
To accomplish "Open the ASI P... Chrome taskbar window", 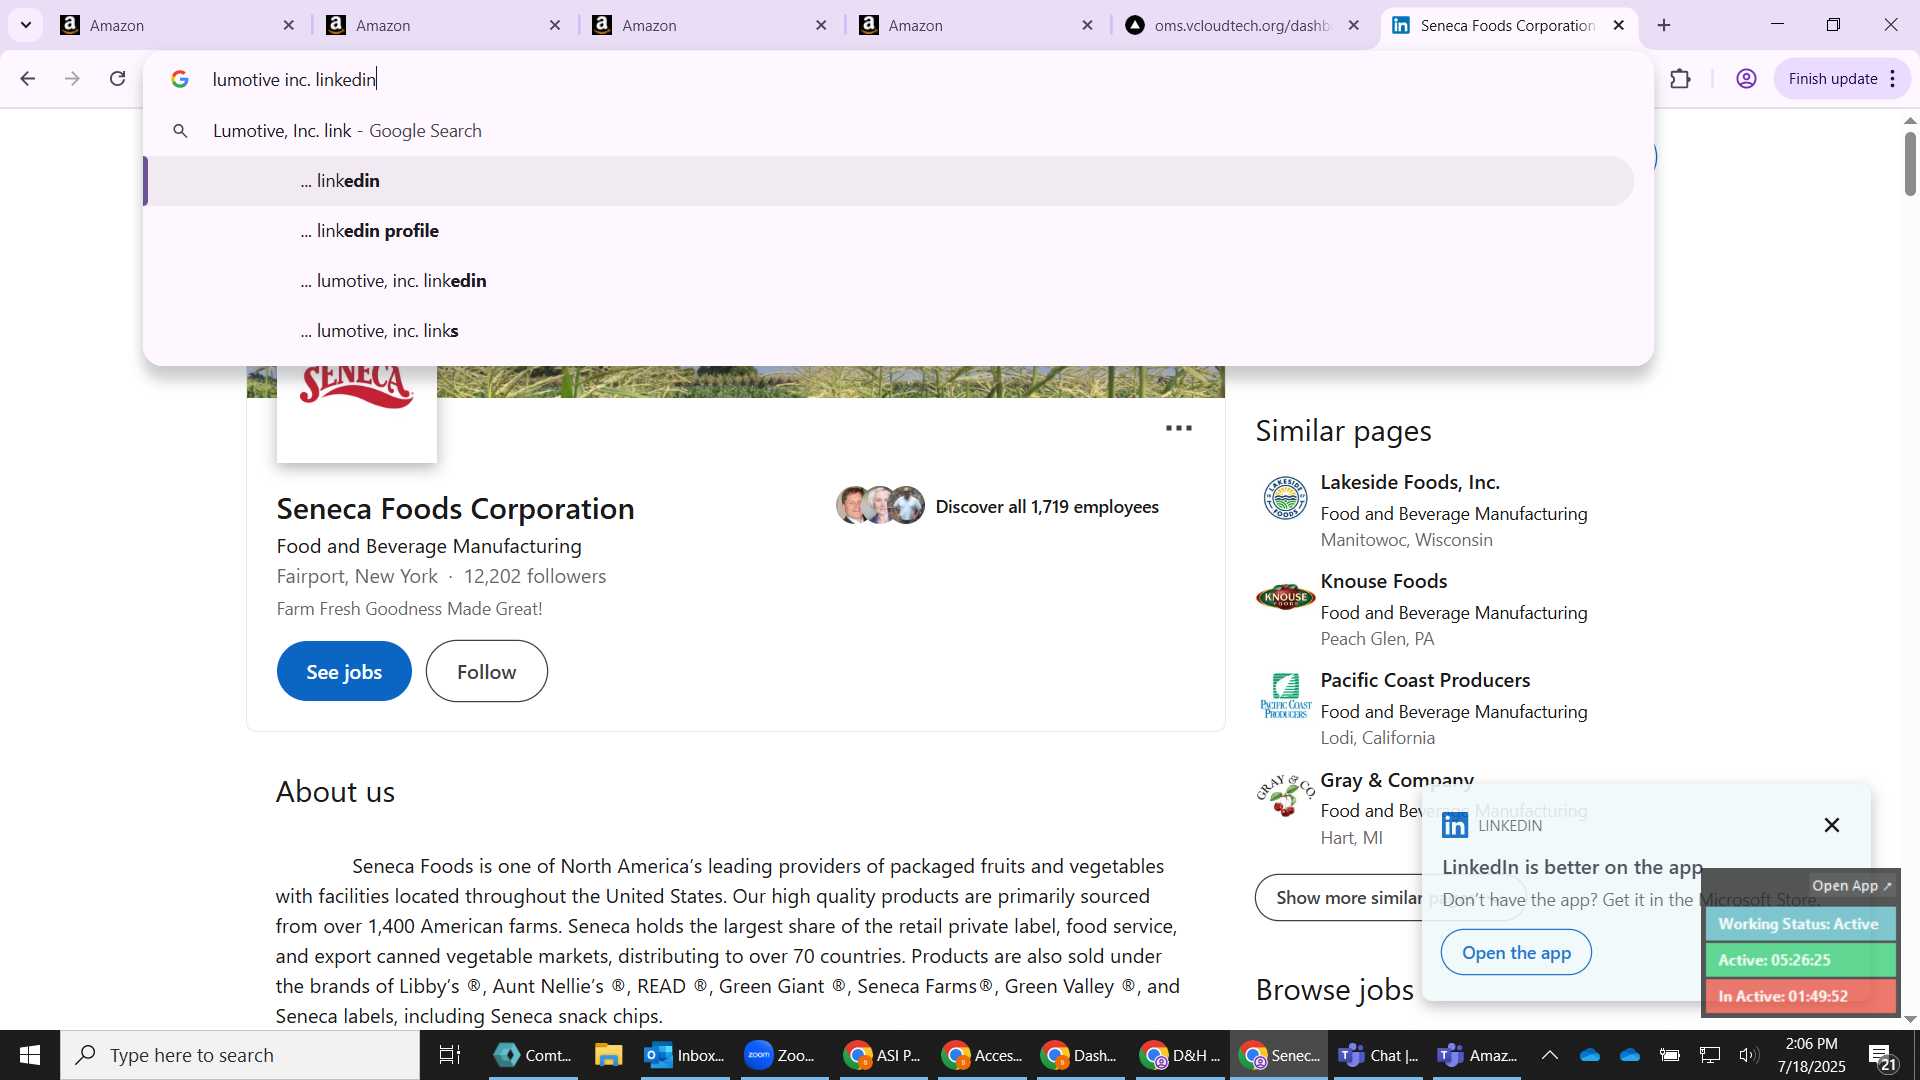I will [882, 1055].
